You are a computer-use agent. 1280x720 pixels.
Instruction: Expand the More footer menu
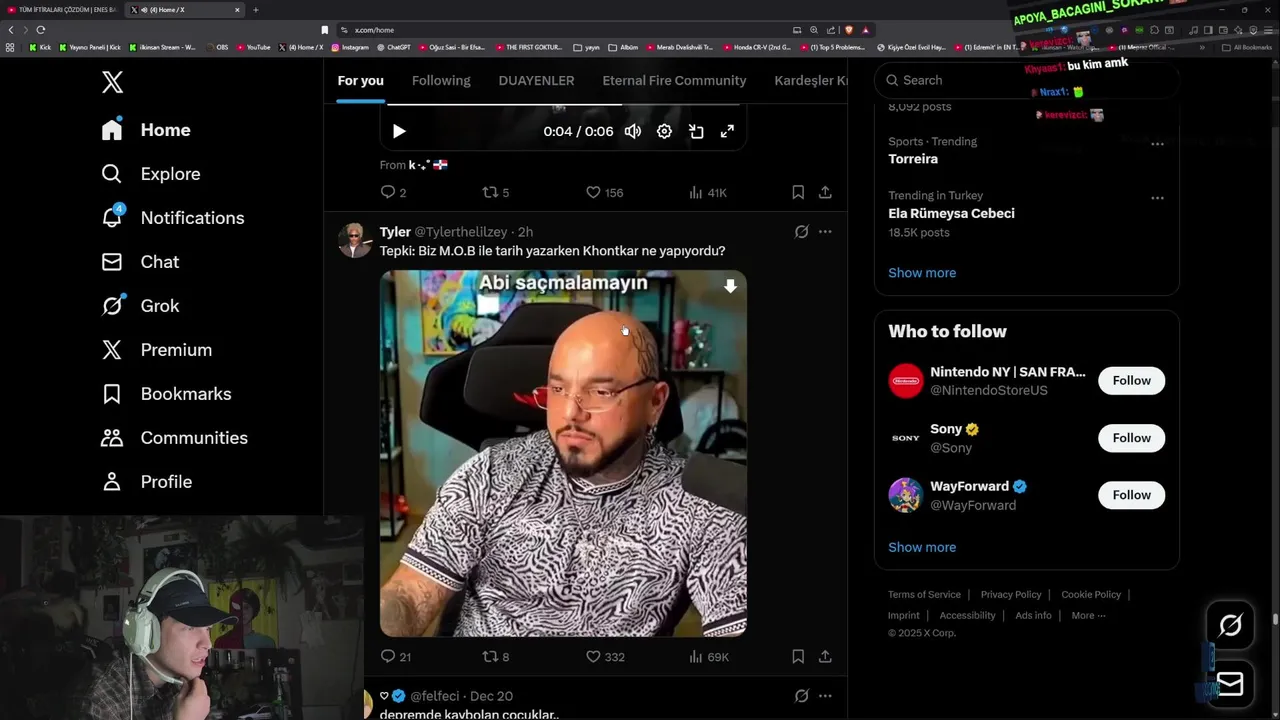(1088, 615)
